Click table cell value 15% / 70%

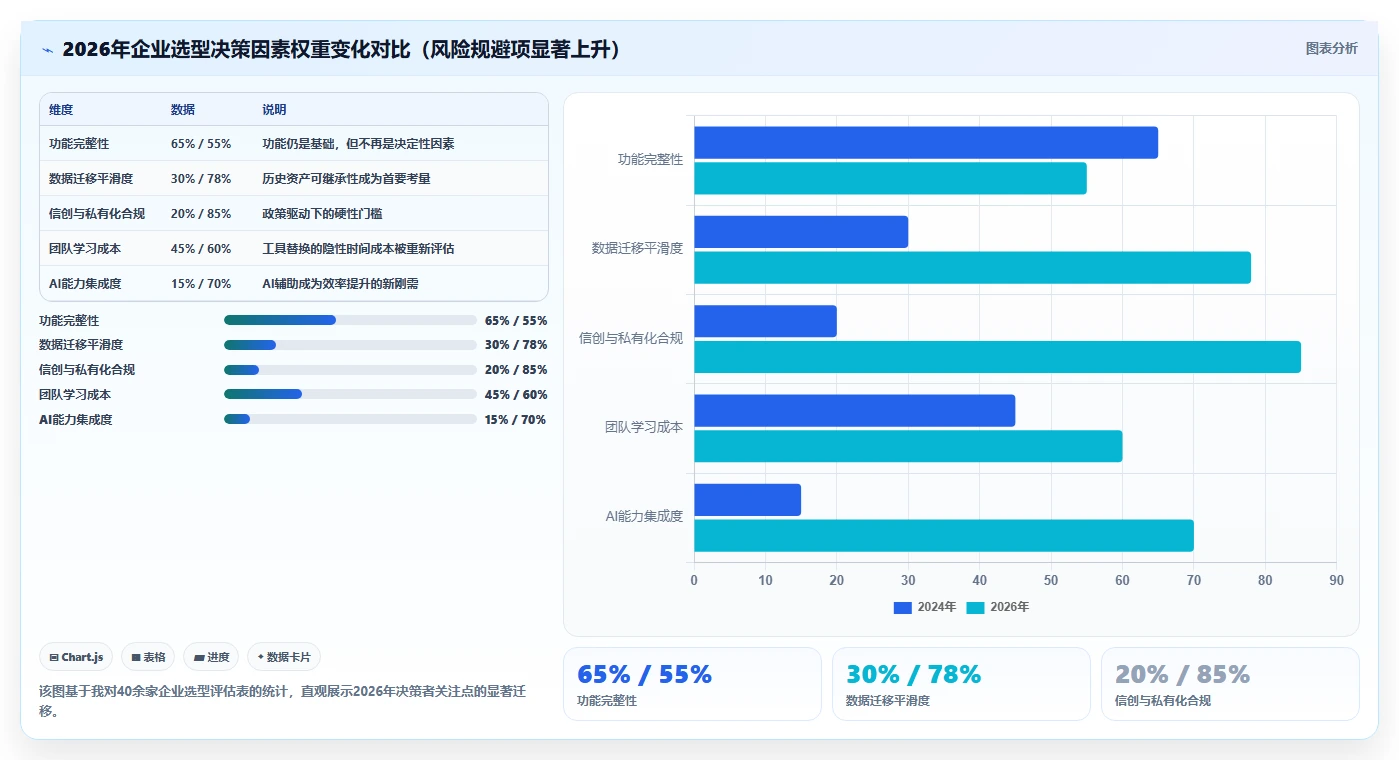pos(201,284)
